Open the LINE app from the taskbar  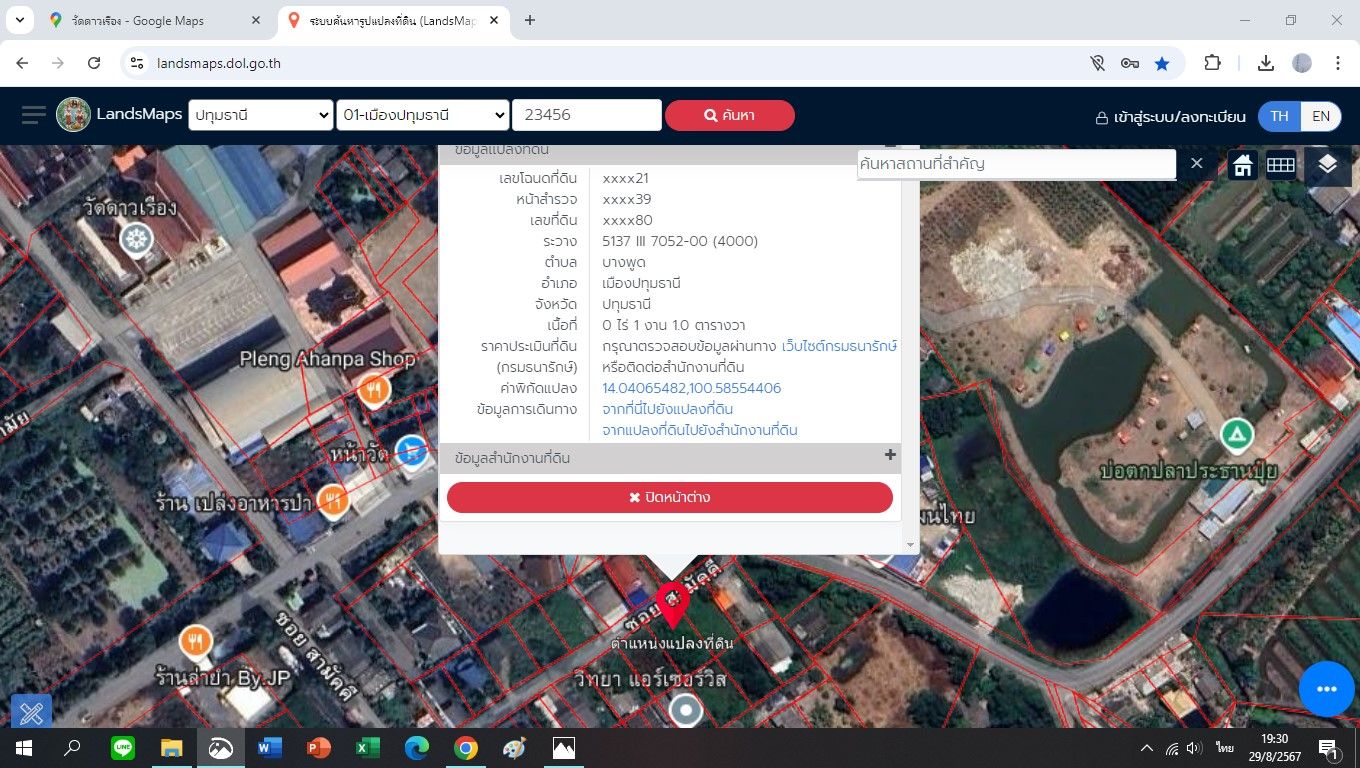coord(123,748)
